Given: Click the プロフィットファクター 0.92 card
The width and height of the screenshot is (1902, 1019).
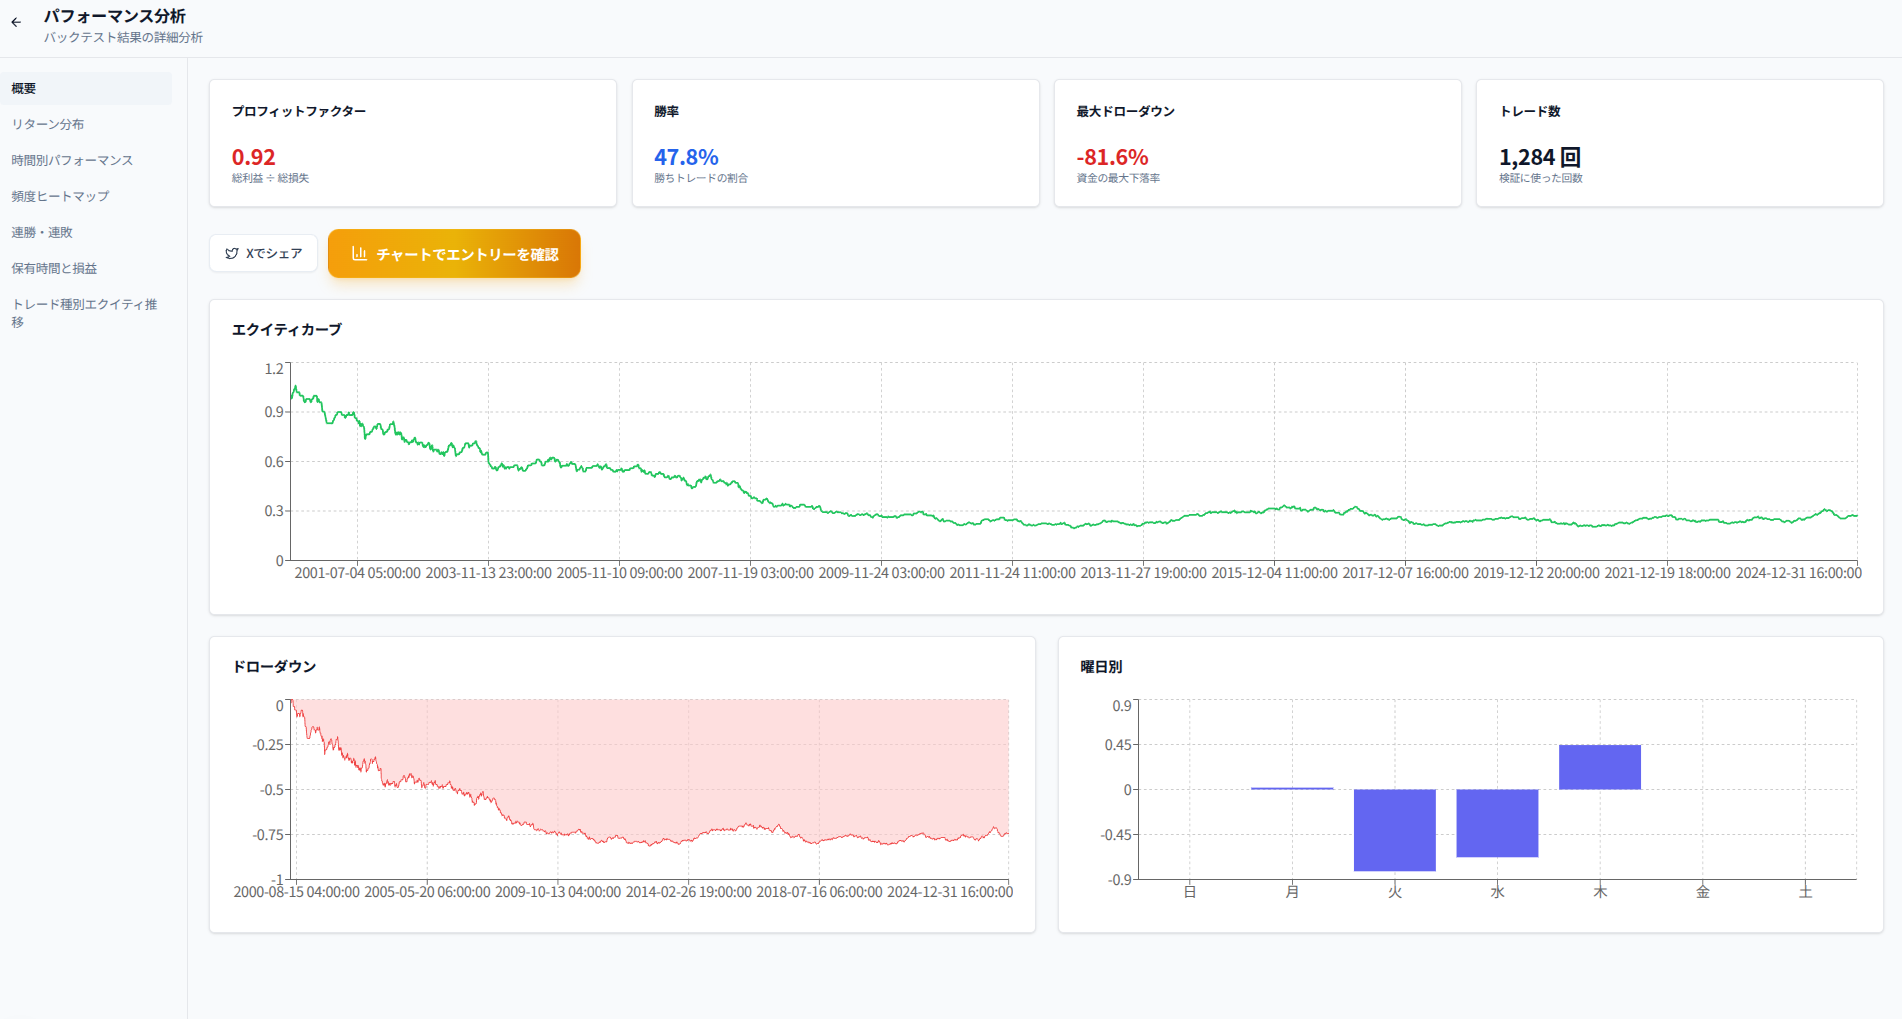Looking at the screenshot, I should click(412, 143).
